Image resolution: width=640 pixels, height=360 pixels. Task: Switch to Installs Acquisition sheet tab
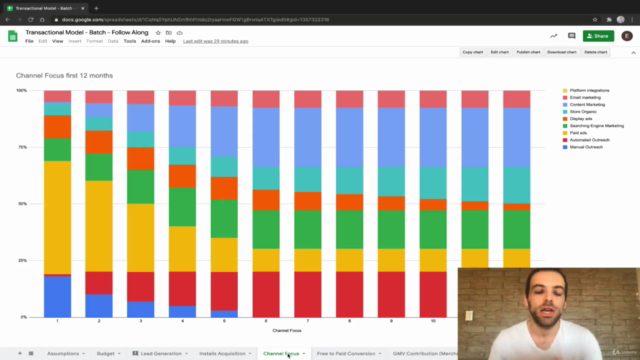(x=222, y=353)
